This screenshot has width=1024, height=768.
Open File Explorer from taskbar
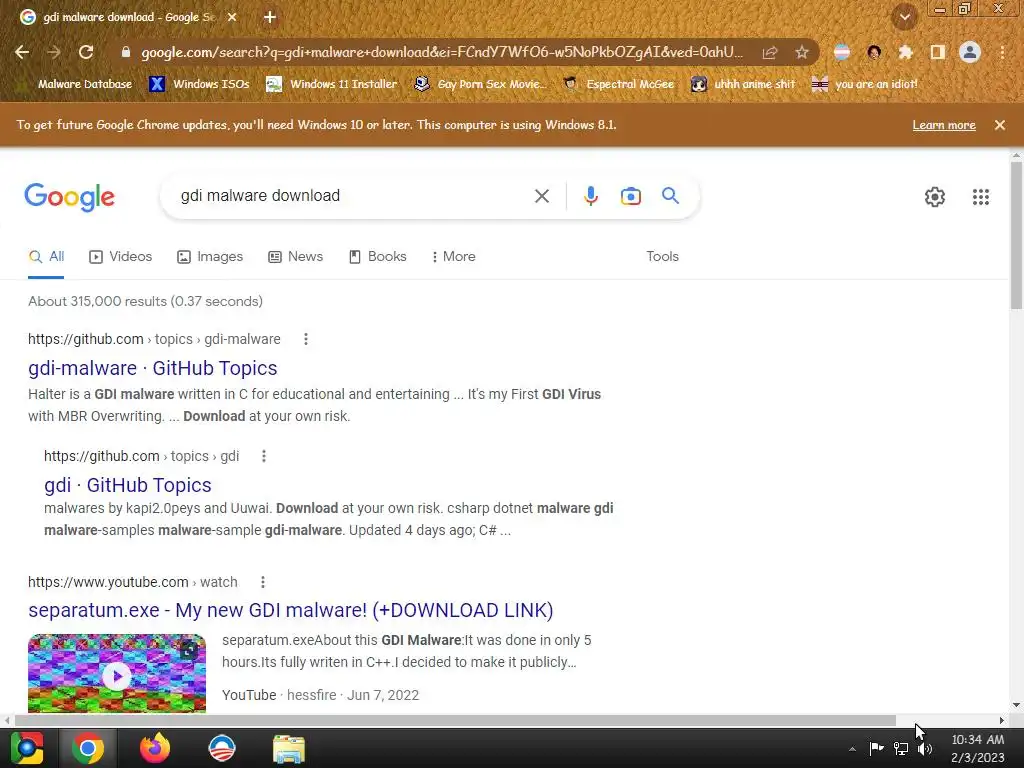(289, 749)
